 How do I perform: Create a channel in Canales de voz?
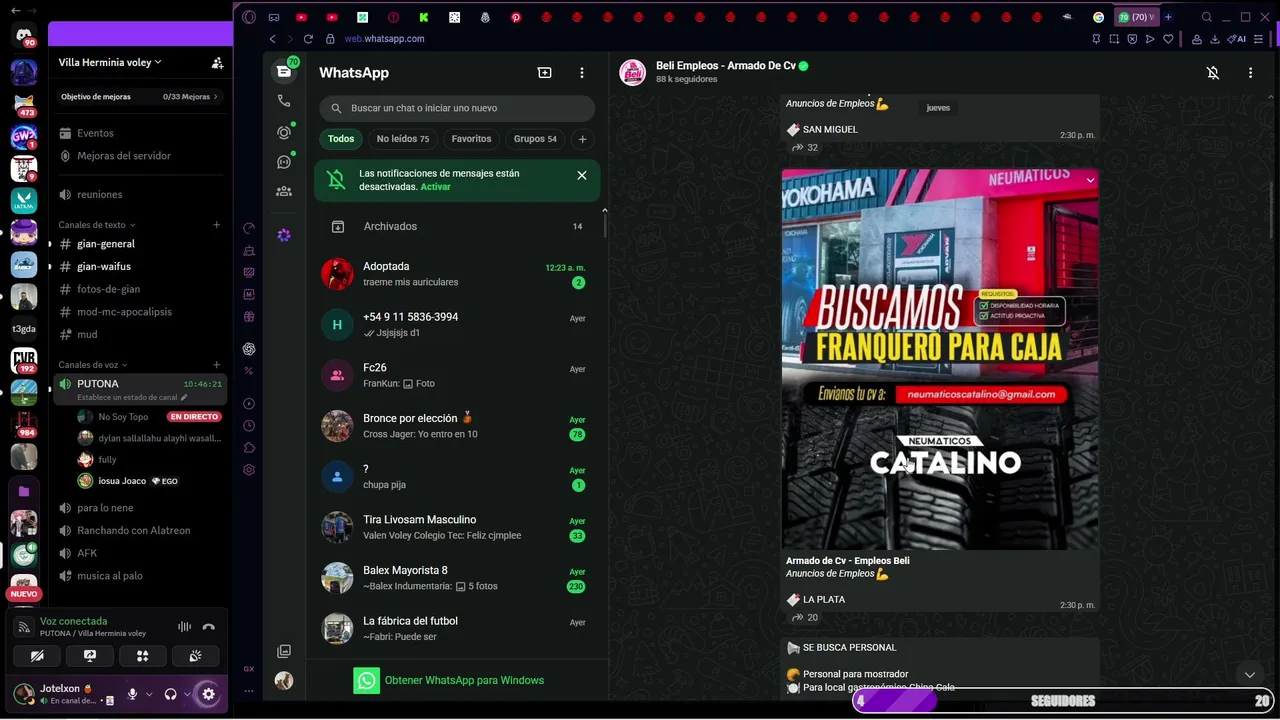[217, 365]
